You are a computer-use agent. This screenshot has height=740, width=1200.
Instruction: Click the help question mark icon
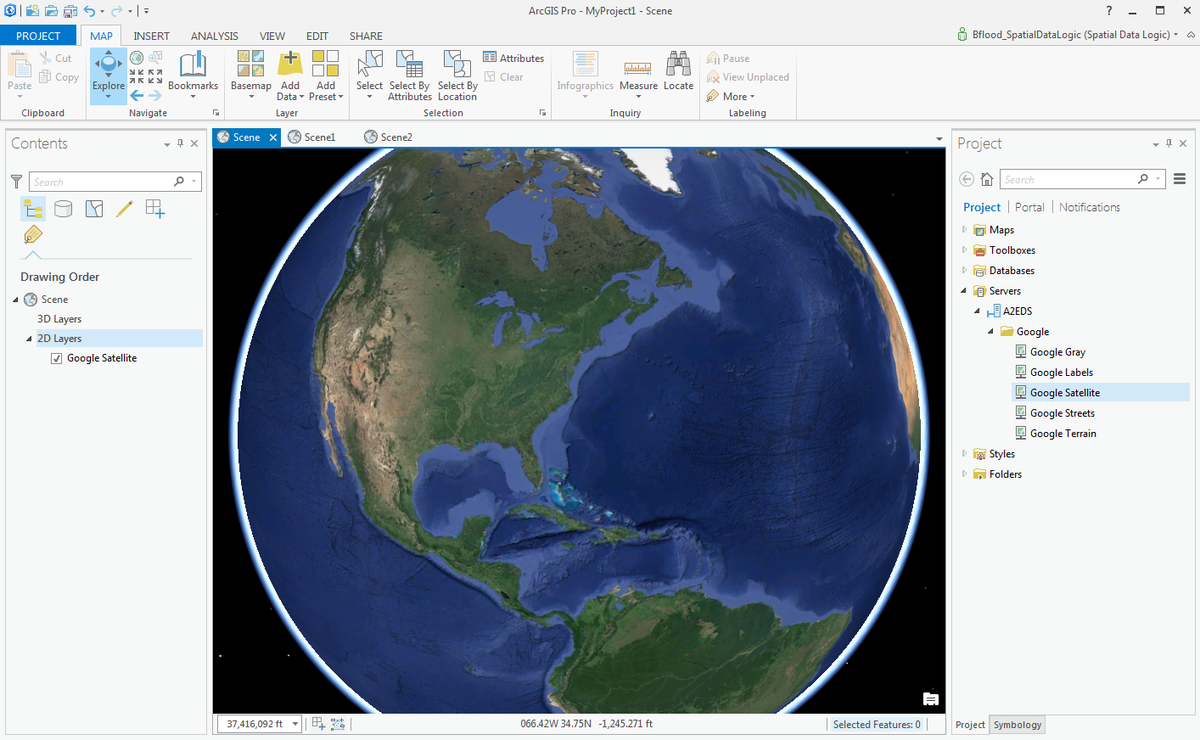tap(1109, 10)
